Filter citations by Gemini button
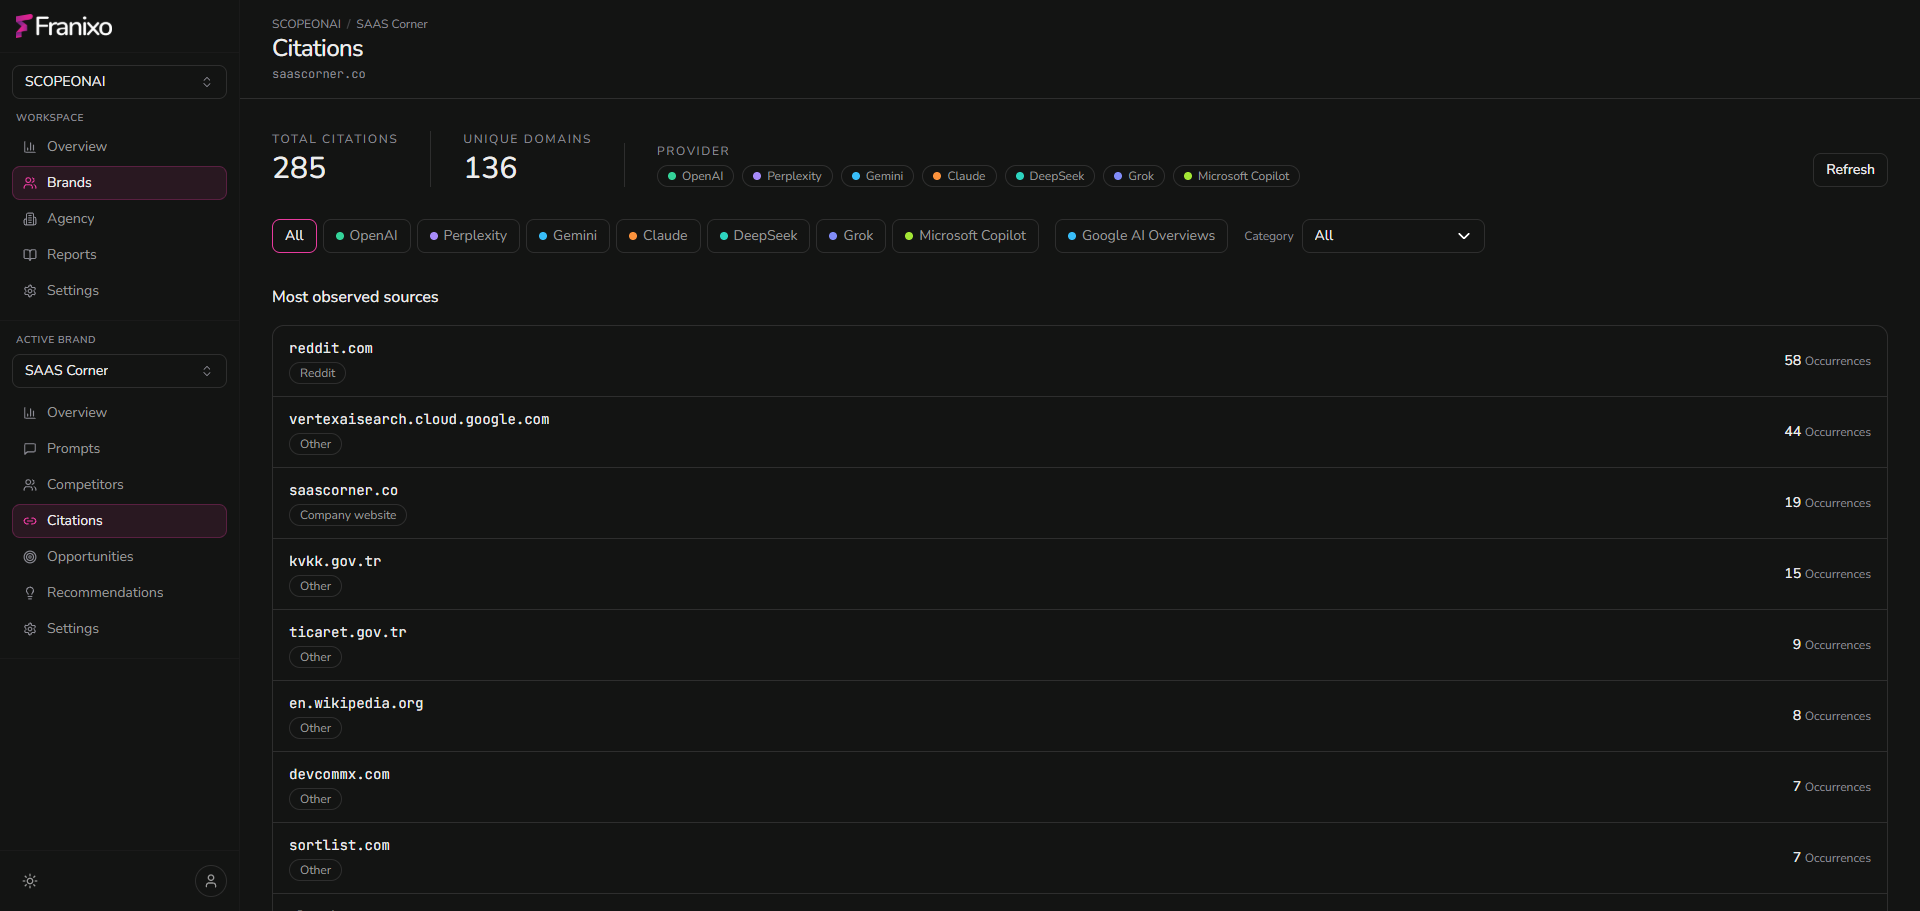The height and width of the screenshot is (911, 1920). pyautogui.click(x=568, y=236)
